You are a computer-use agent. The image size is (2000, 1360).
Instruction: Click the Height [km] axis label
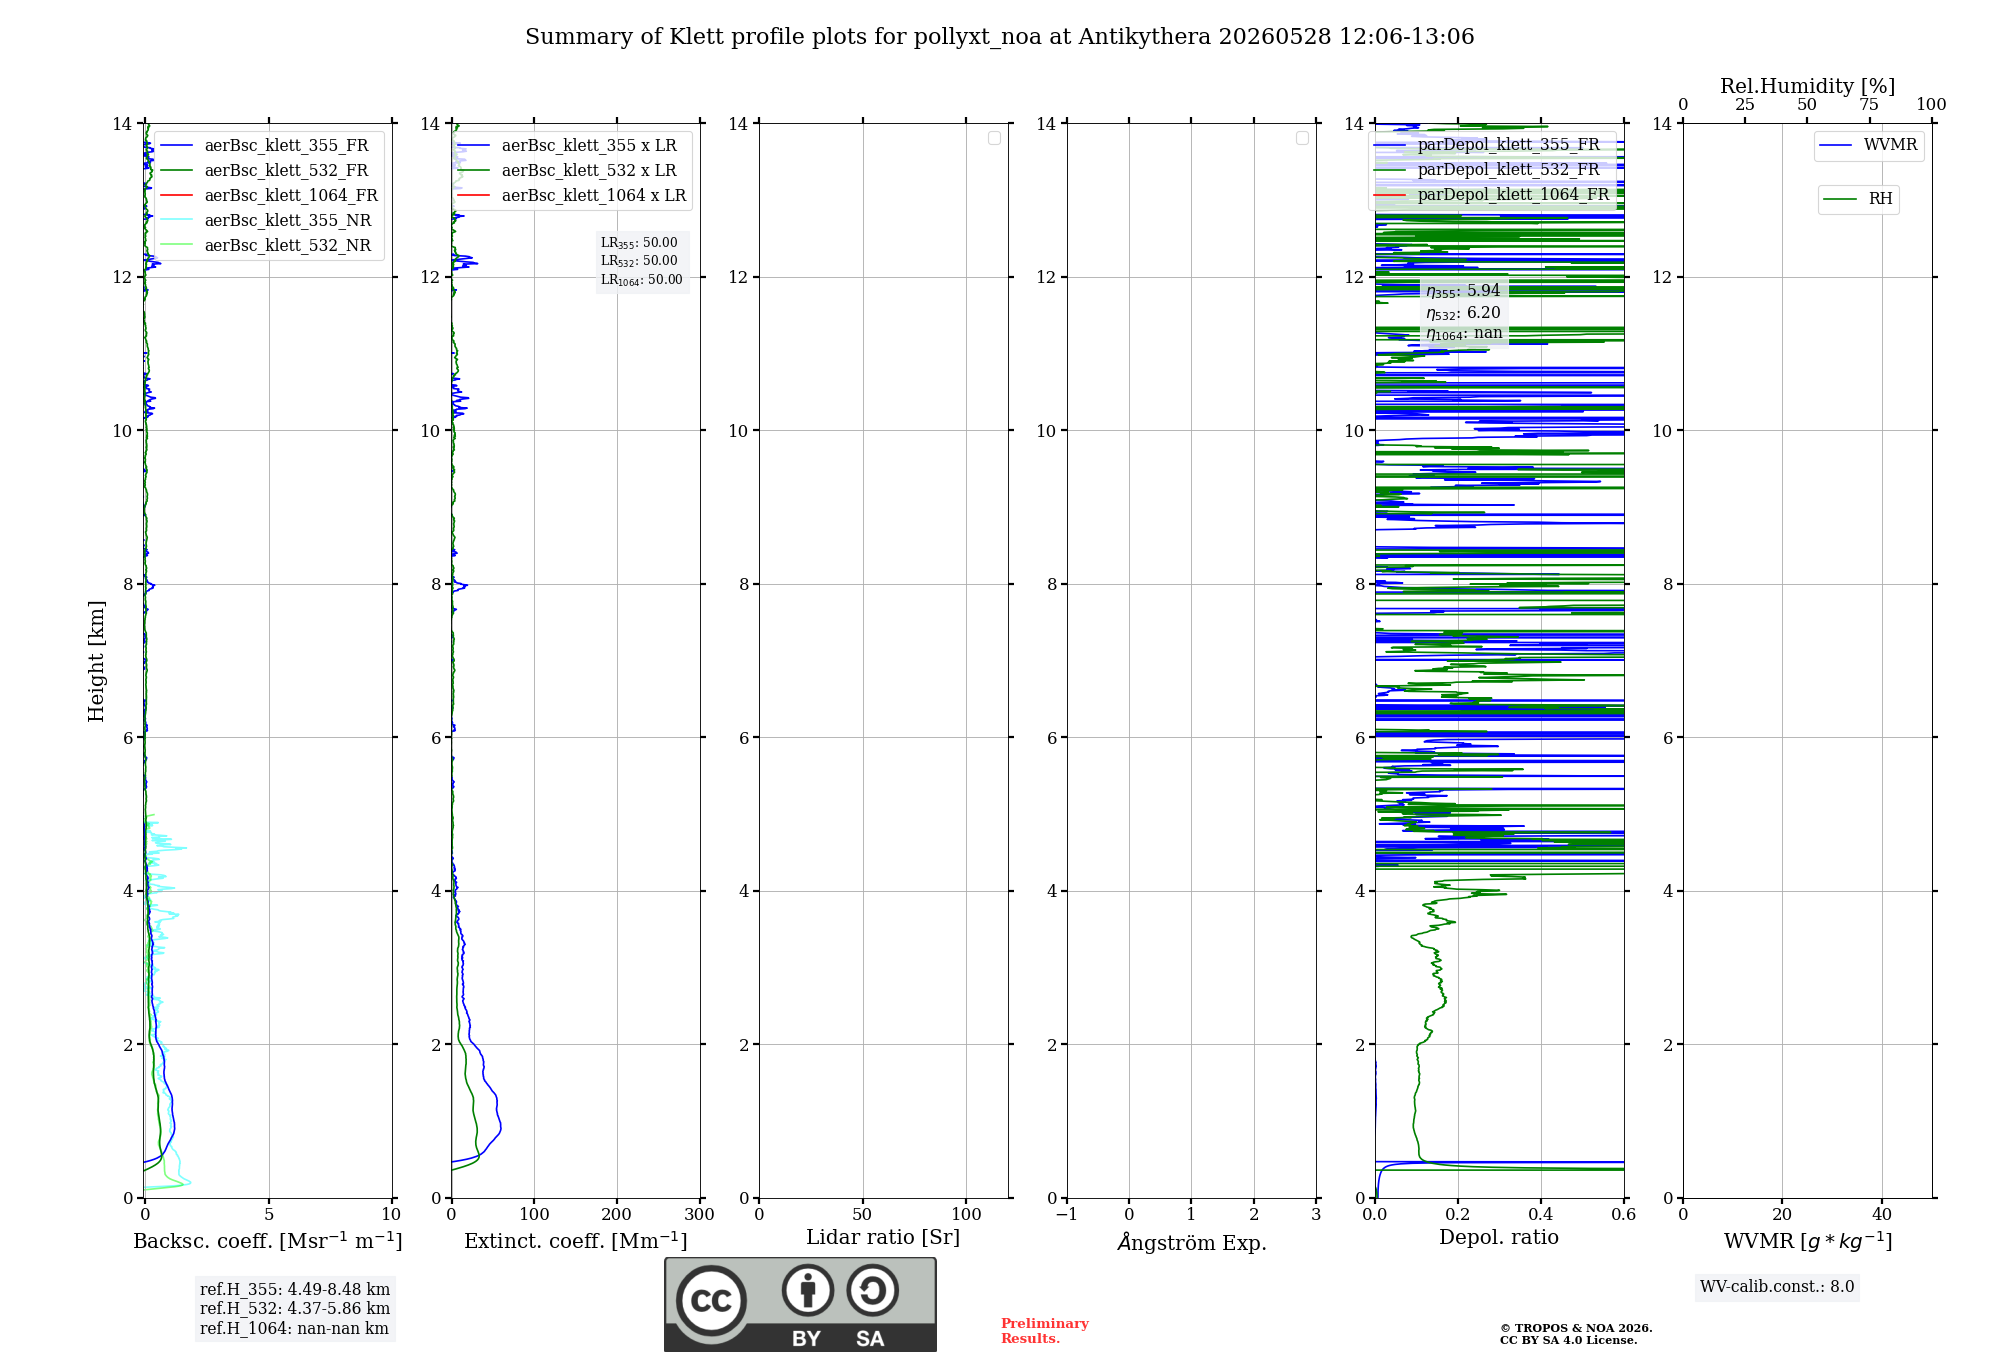(96, 661)
